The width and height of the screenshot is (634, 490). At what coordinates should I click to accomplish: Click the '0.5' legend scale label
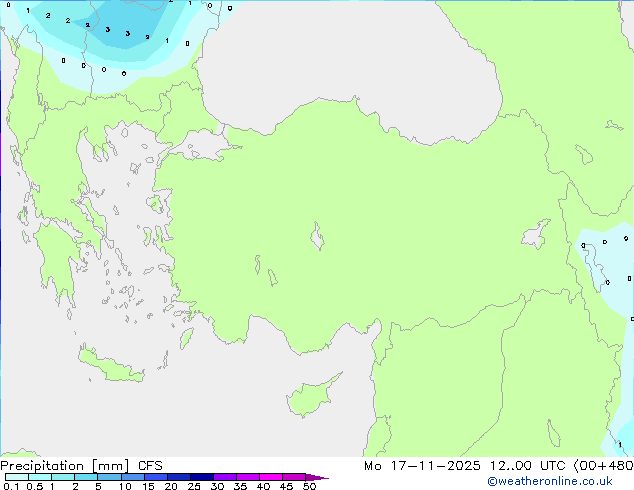(x=34, y=486)
